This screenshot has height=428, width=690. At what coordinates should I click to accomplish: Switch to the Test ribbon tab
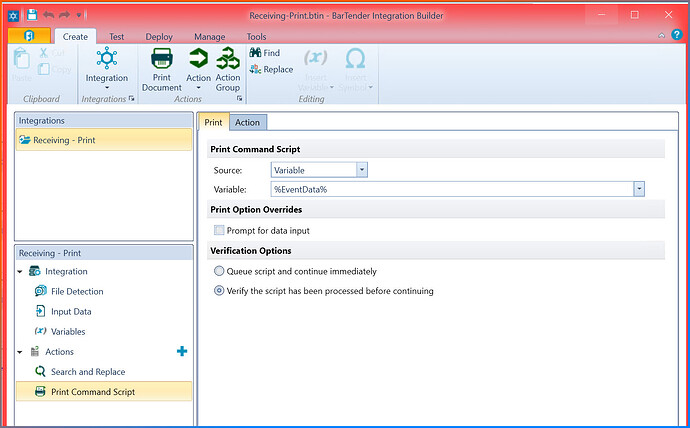point(117,37)
